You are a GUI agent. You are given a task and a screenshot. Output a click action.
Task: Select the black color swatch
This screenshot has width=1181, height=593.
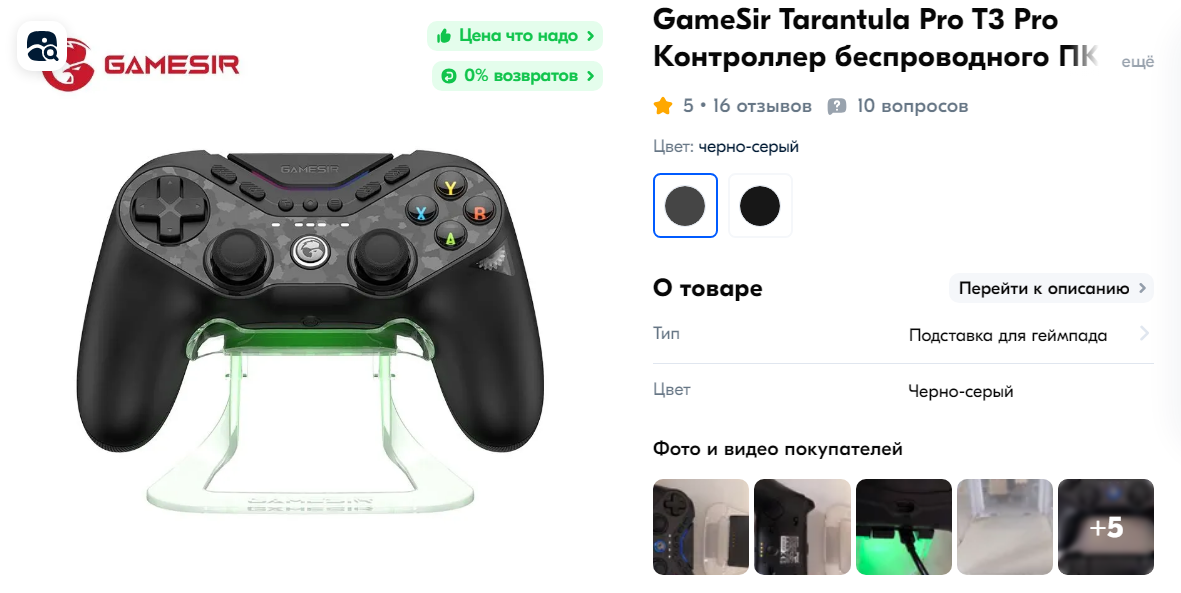tap(760, 206)
